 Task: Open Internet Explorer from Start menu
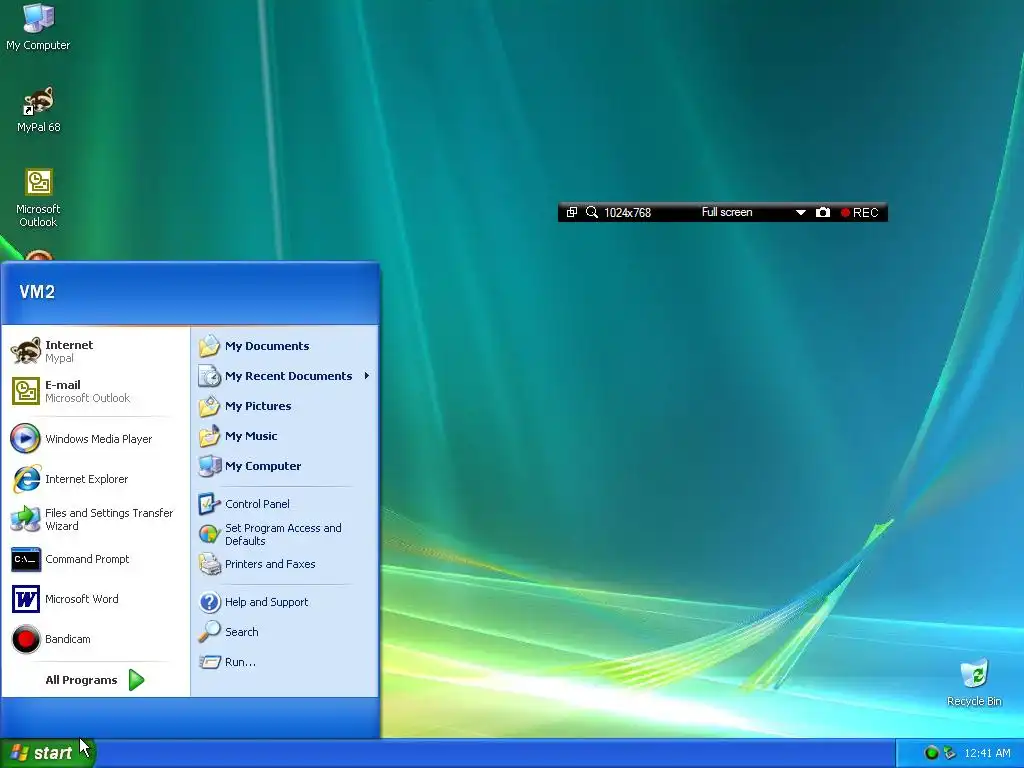95,479
